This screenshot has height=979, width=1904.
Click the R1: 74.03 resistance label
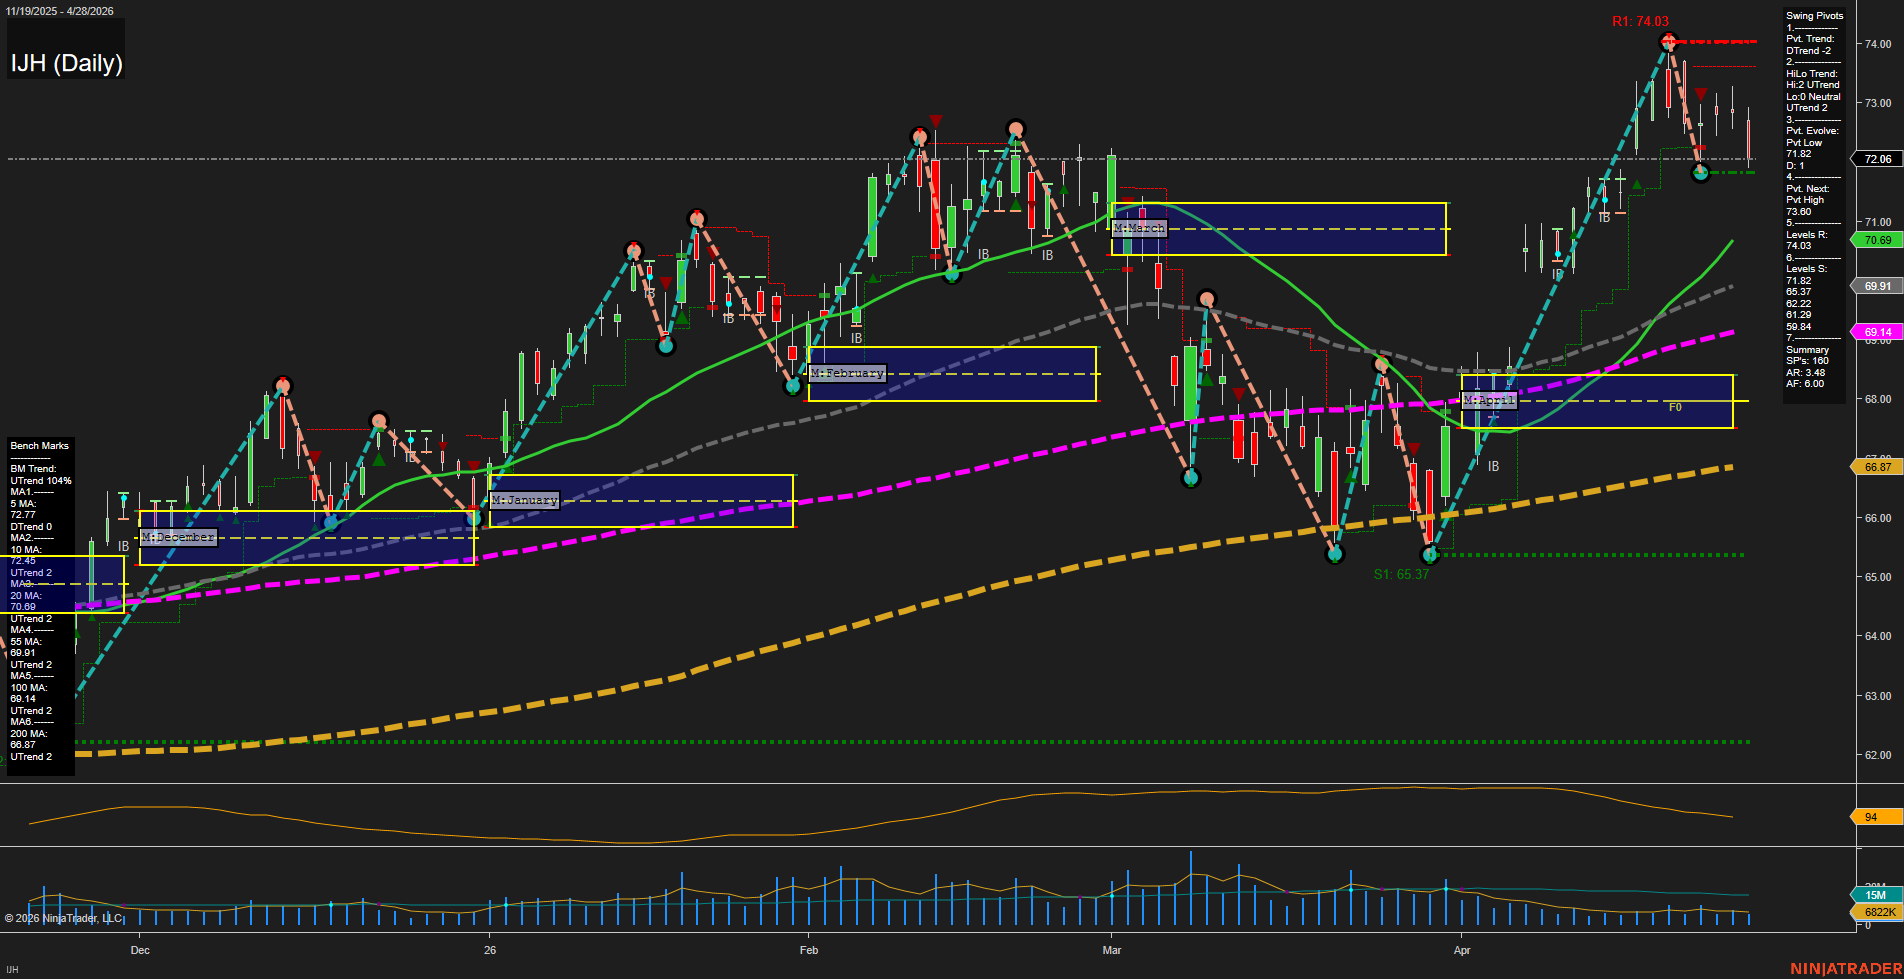pos(1640,21)
